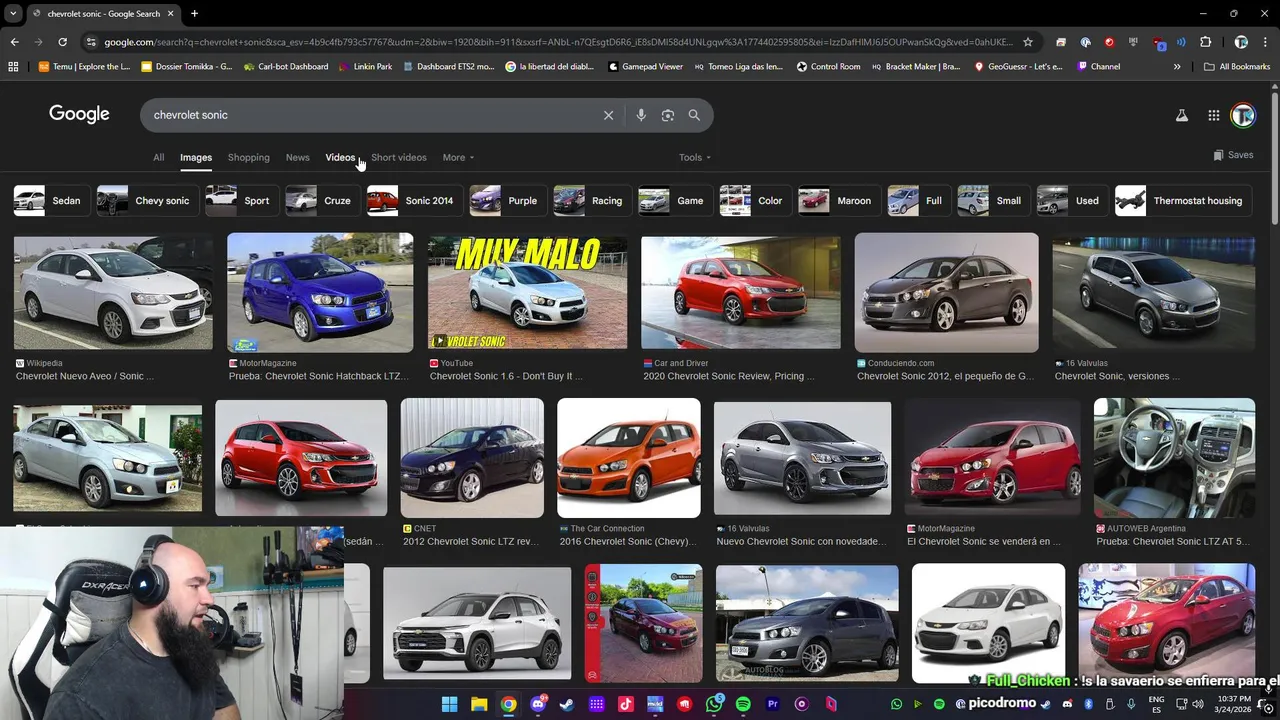Open File Explorer from the taskbar

click(479, 704)
